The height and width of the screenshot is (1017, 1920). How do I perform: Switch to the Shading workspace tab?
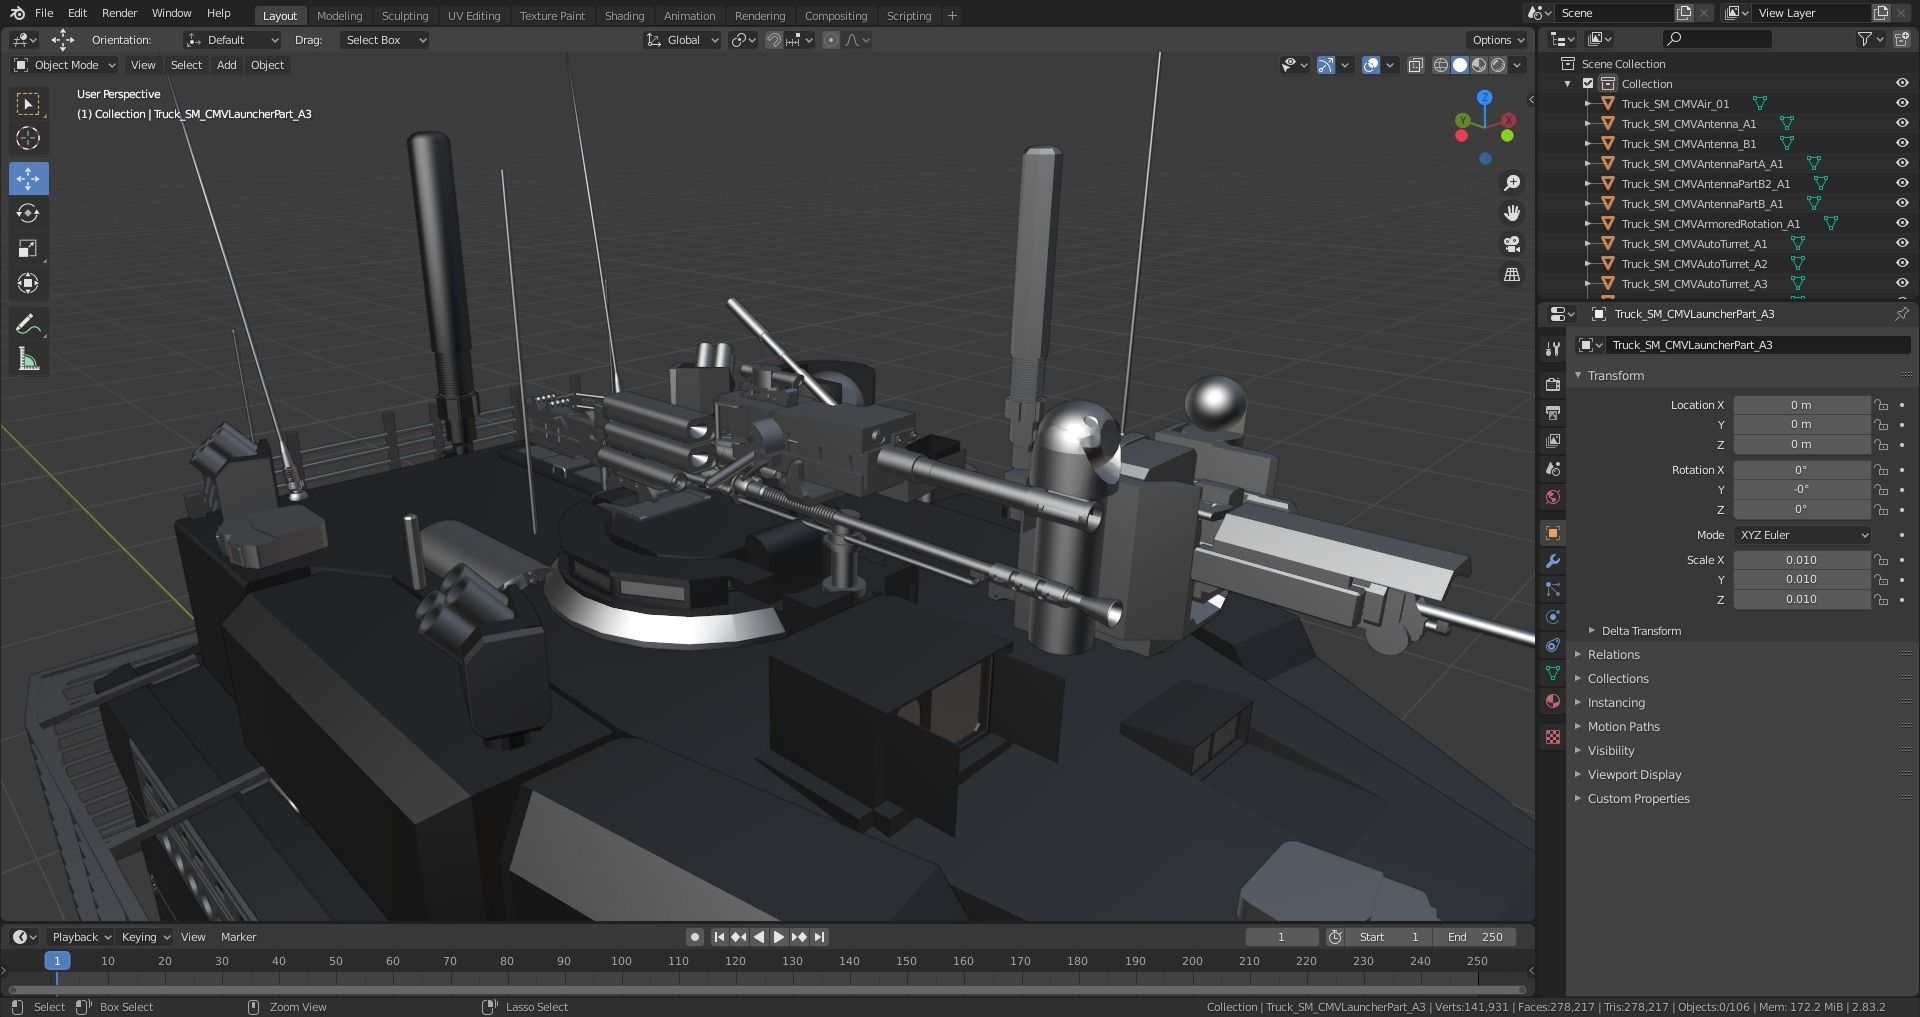(624, 16)
